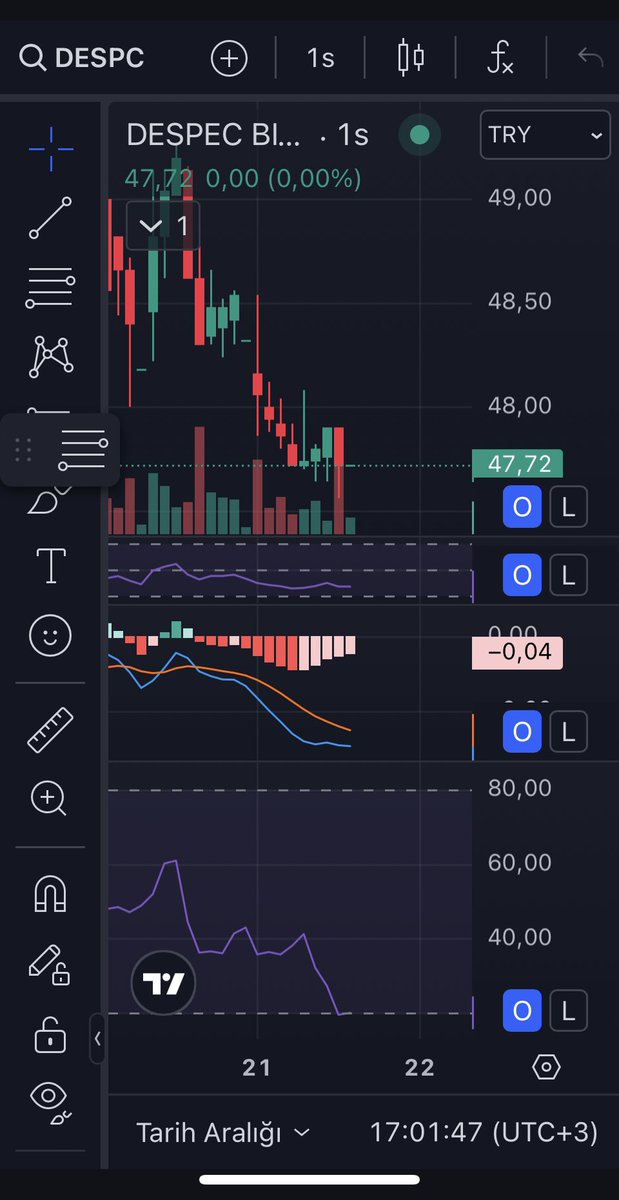Add a symbol to compare with plus icon
Image resolution: width=619 pixels, height=1200 pixels.
(x=229, y=58)
